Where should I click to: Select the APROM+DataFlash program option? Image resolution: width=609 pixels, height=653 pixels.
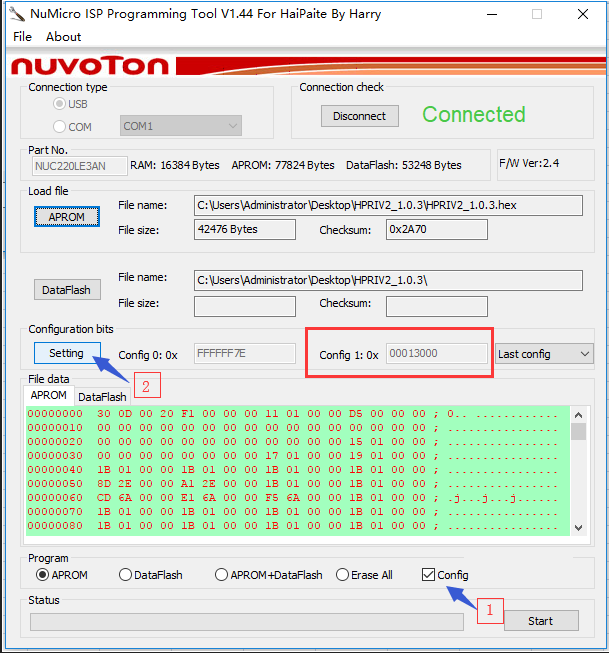[269, 575]
